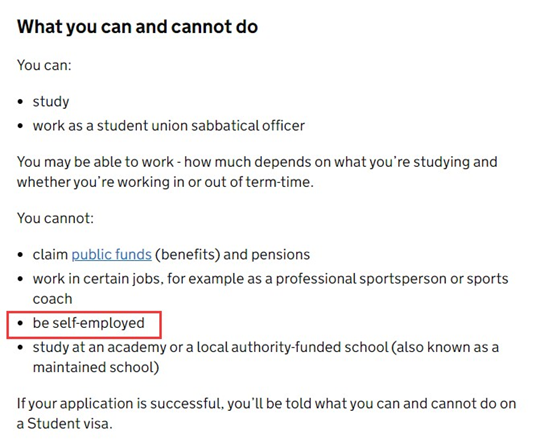Click the "study" bullet item text
Screen dimensions: 544x447
tap(51, 102)
